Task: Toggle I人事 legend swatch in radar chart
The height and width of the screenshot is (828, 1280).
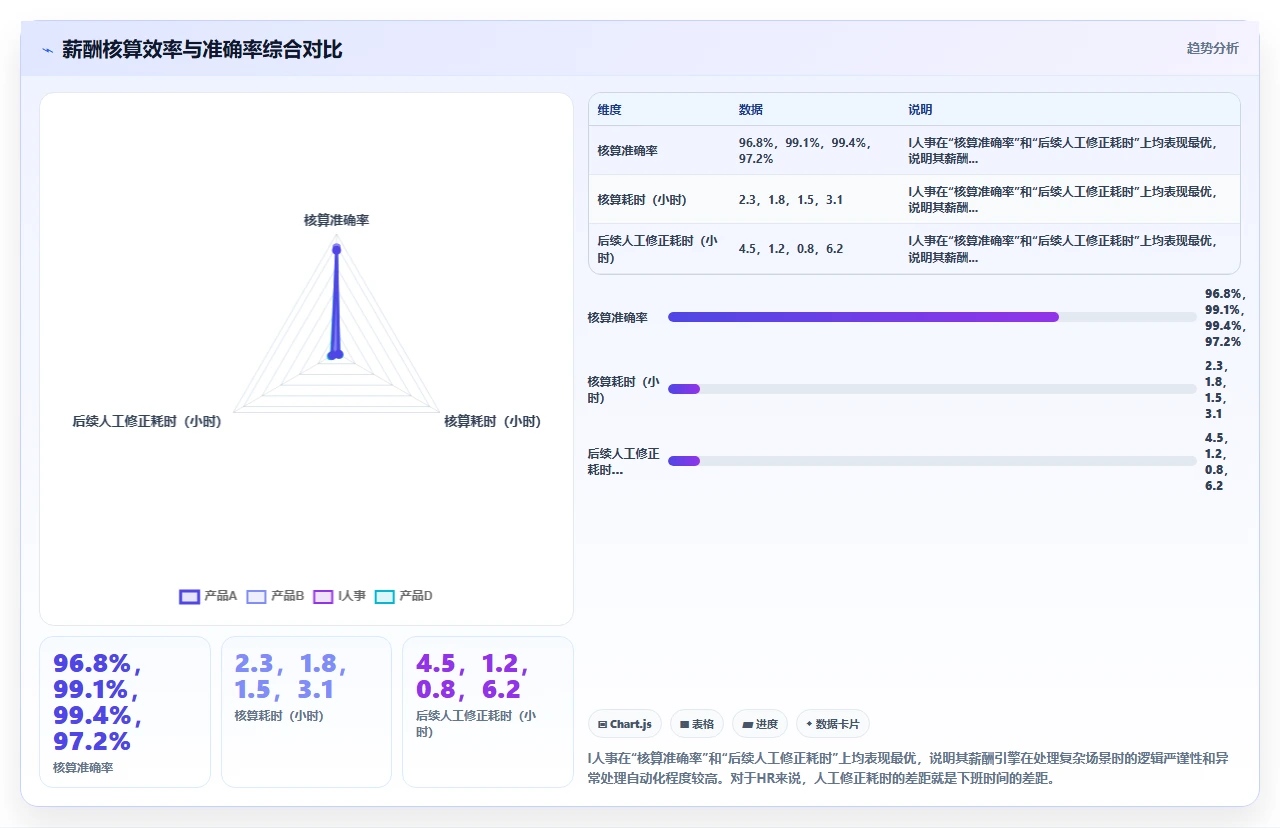Action: [323, 596]
